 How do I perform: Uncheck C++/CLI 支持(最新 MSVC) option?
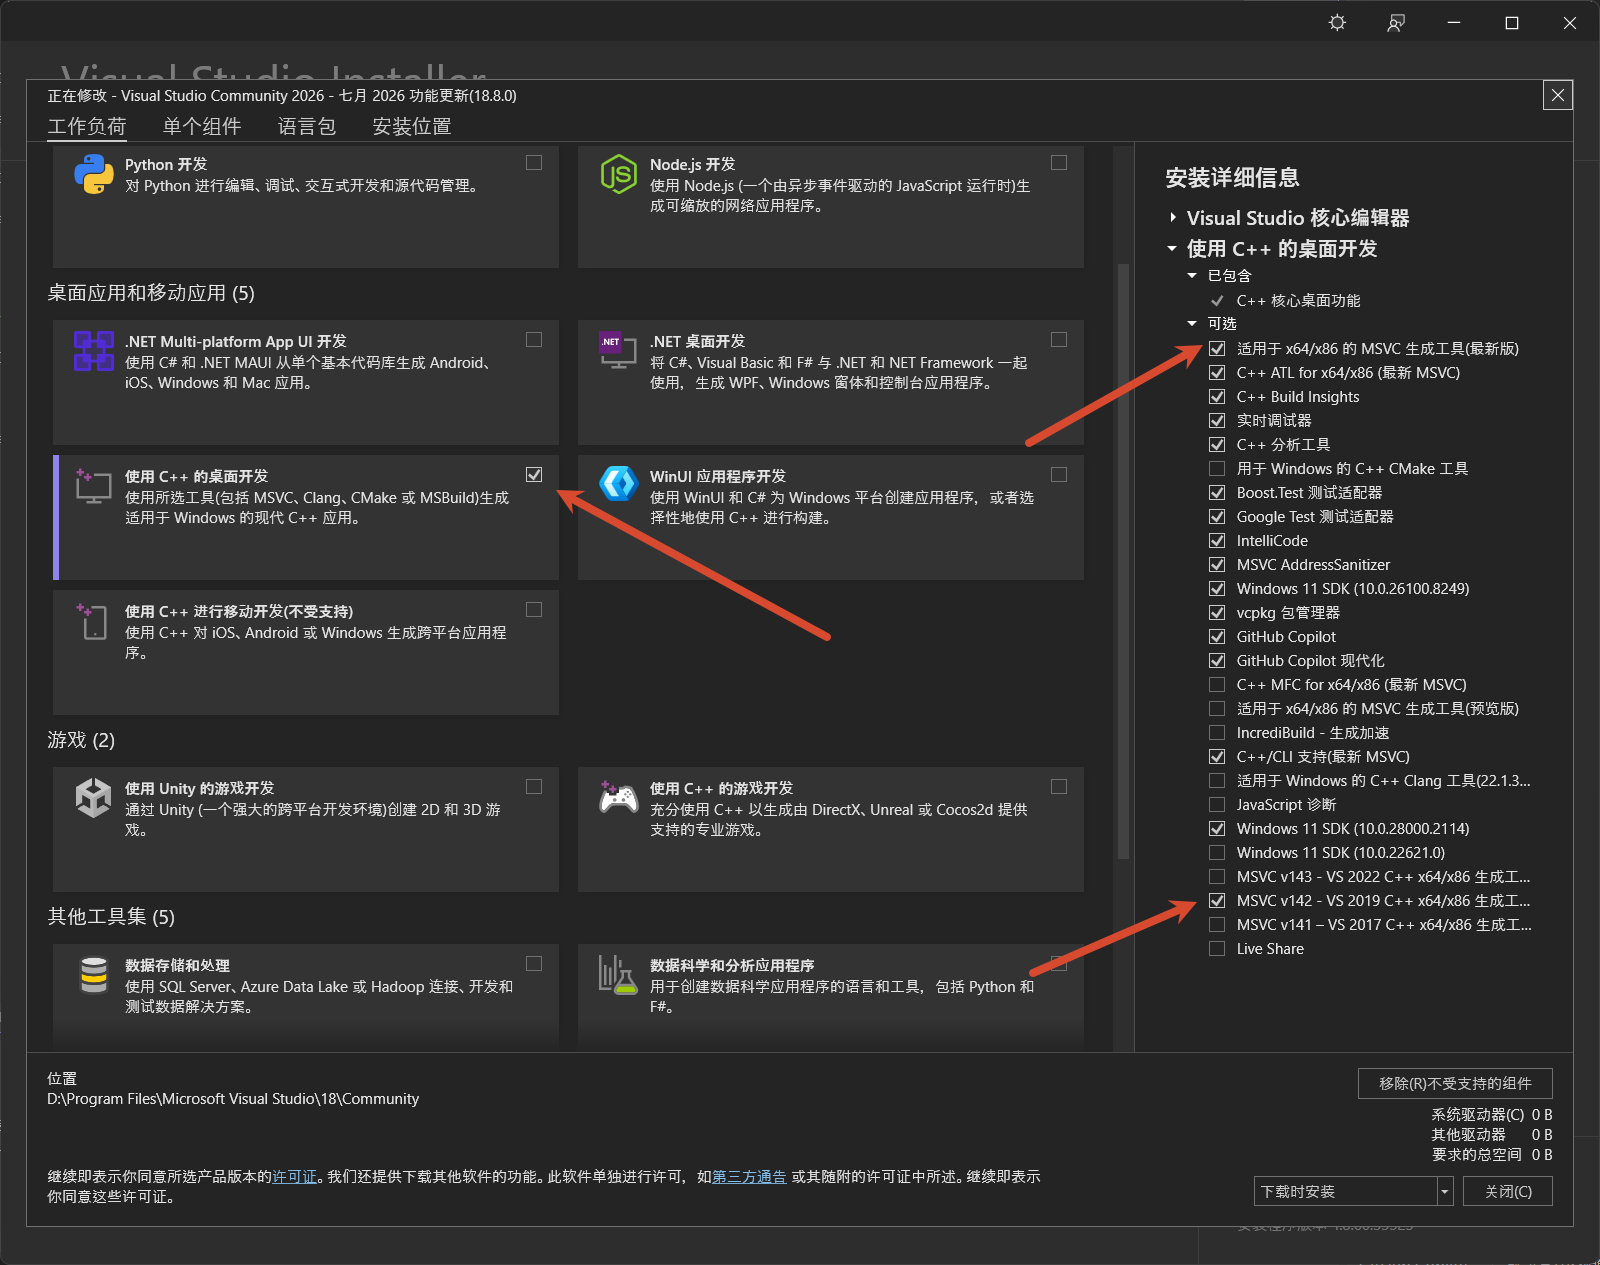coord(1217,756)
